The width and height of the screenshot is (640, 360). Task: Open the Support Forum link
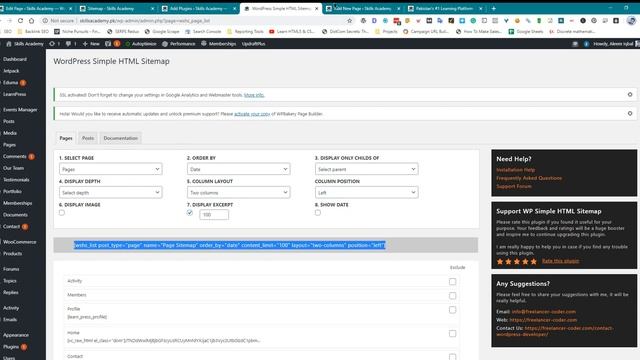(514, 186)
